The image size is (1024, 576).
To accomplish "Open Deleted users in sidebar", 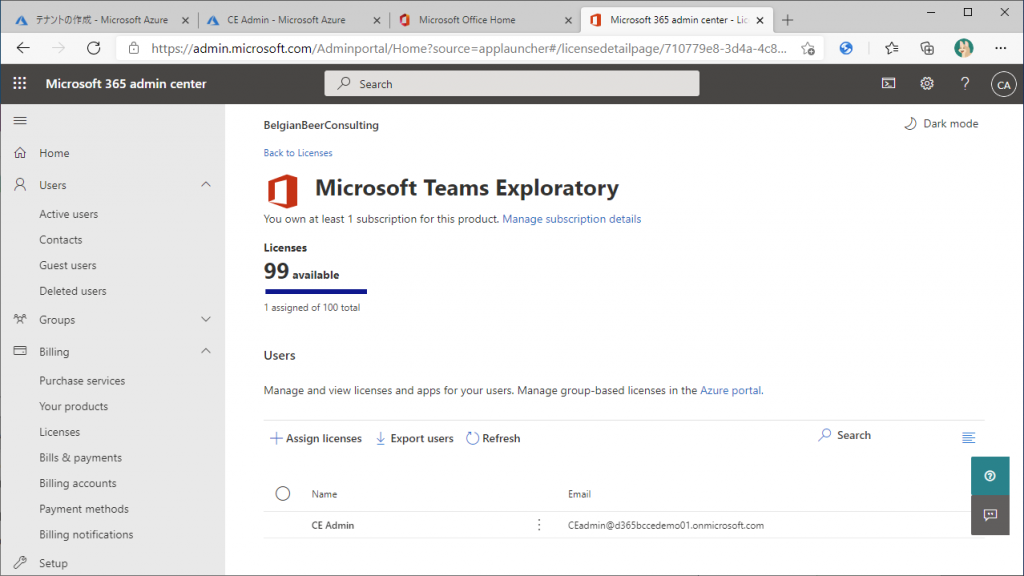I will click(72, 291).
